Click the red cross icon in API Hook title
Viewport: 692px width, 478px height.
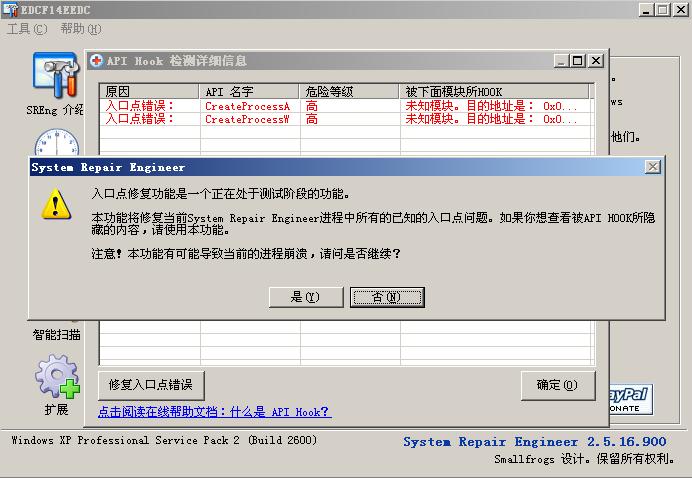pyautogui.click(x=96, y=60)
